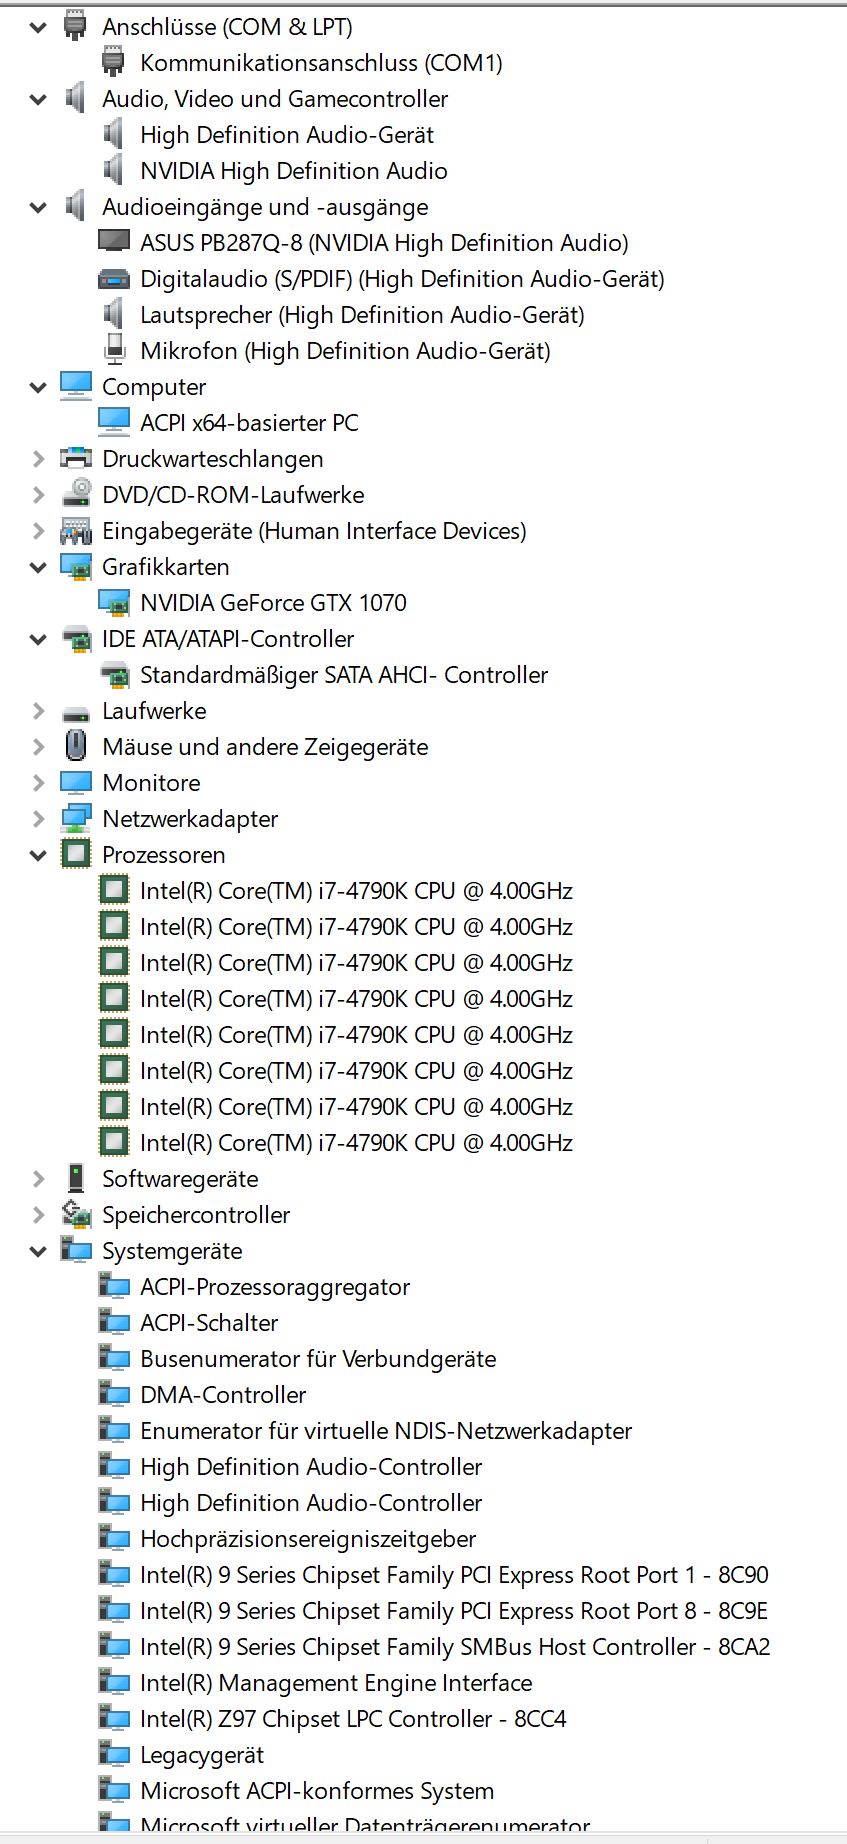Select the Hochpräzisionsereigniszeitgeber entry

[x=308, y=1539]
